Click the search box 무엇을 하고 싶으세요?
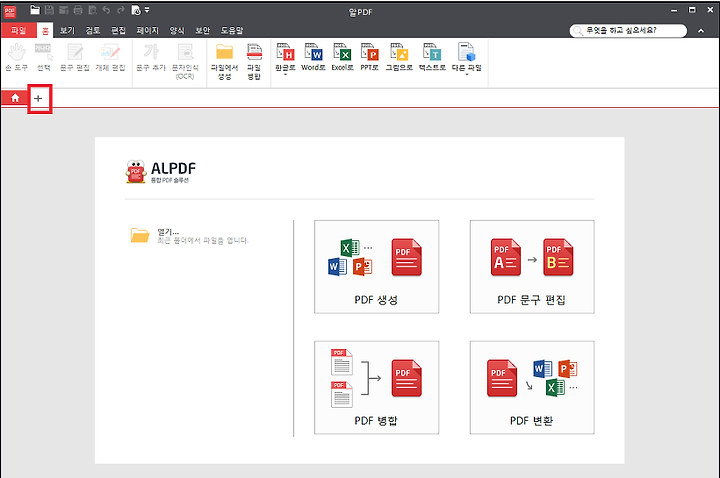The image size is (720, 478). [x=628, y=30]
